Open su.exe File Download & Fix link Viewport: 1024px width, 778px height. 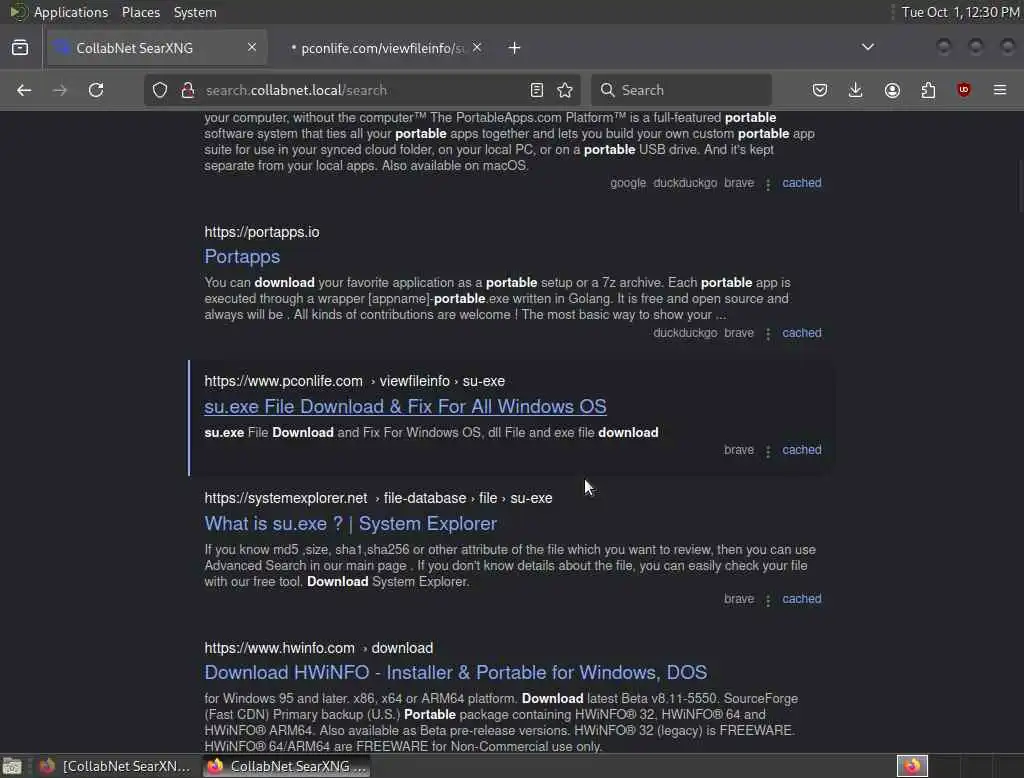[405, 406]
